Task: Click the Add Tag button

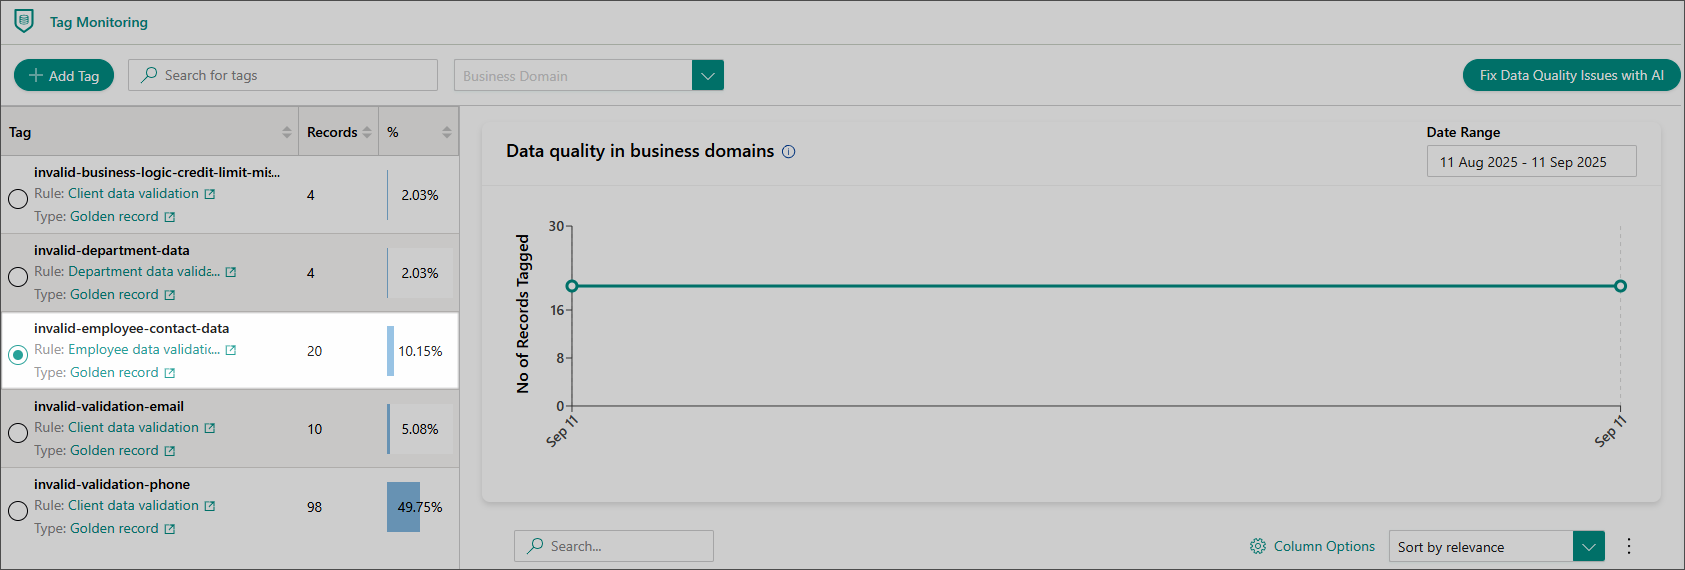Action: pos(64,76)
